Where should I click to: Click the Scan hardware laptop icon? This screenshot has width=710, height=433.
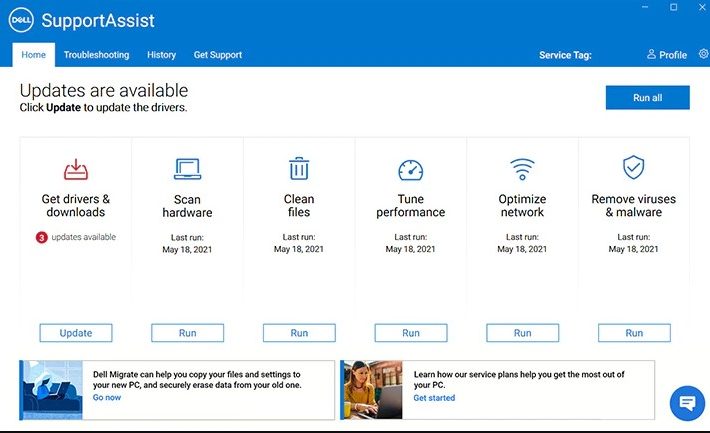[187, 169]
